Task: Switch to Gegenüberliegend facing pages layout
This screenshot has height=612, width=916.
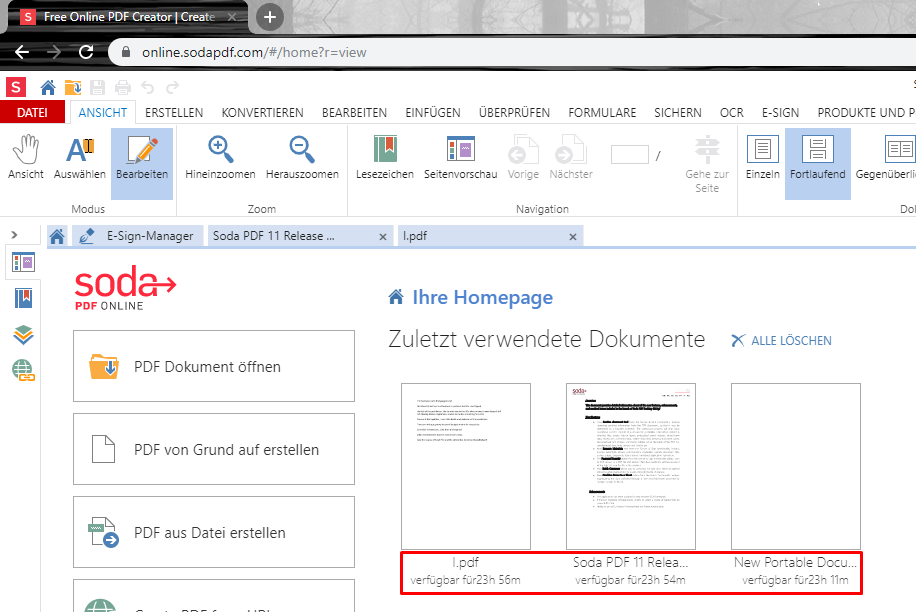Action: 885,158
